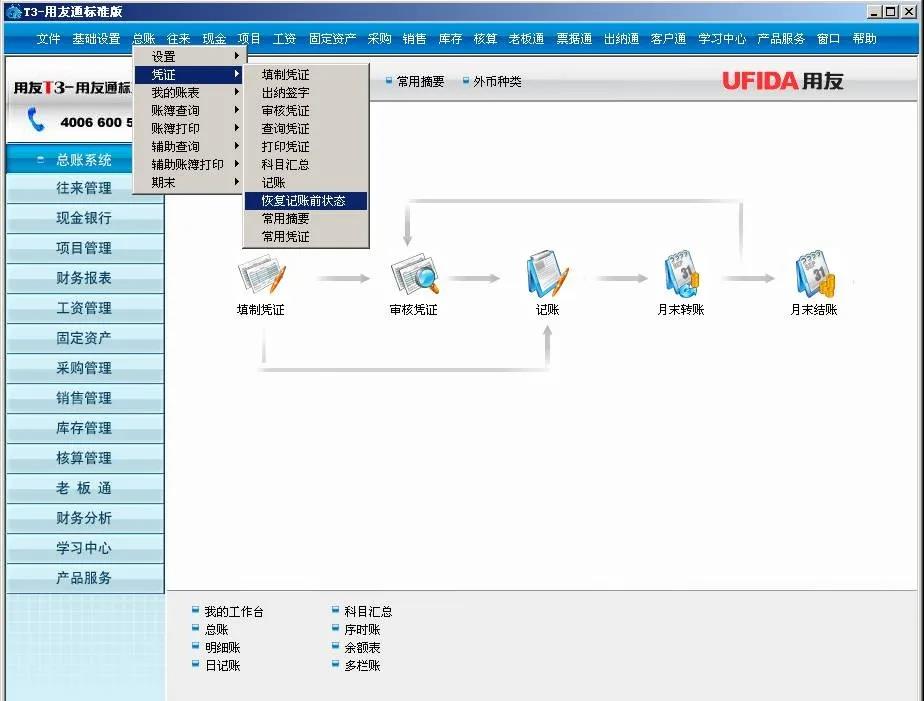Choose 常用凭证 from the submenu

point(306,236)
